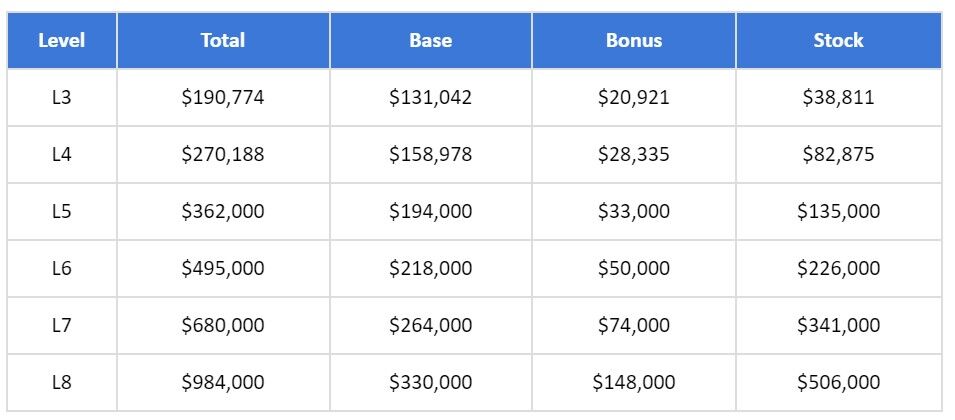955x420 pixels.
Task: Select the L3 level cell
Action: coord(62,98)
